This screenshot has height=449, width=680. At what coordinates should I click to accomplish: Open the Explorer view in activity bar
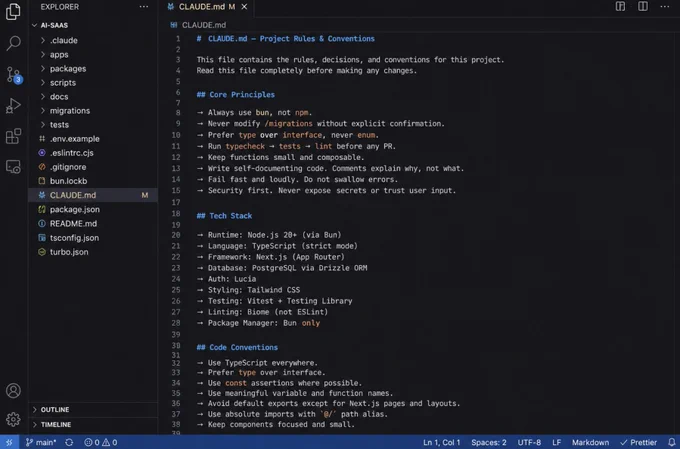tap(13, 11)
